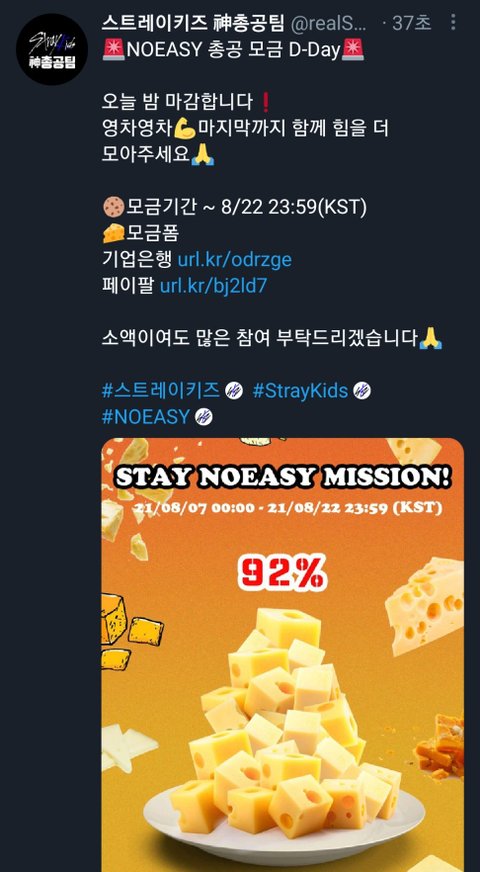
Task: Tap the #StrayKids hashtag
Action: point(300,390)
